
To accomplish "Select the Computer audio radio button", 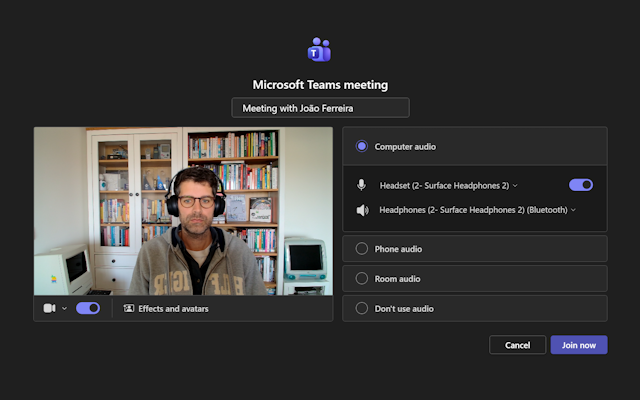I will click(x=362, y=146).
